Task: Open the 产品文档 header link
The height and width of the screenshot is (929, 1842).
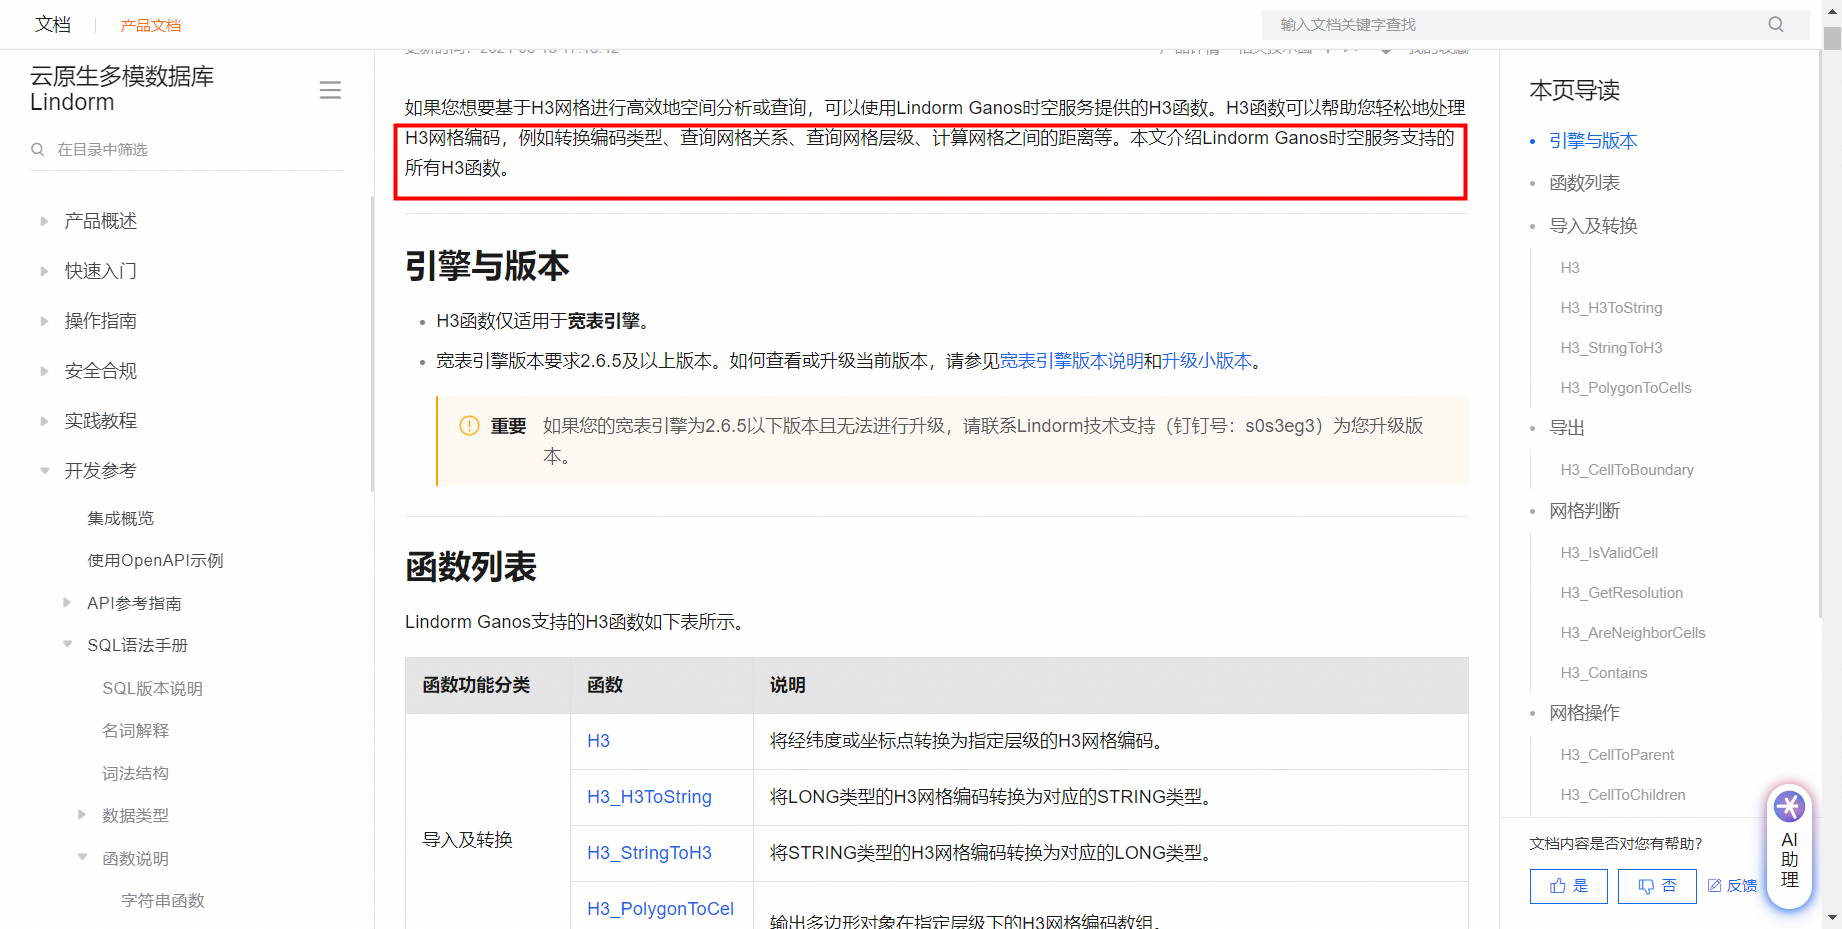Action: pos(151,25)
